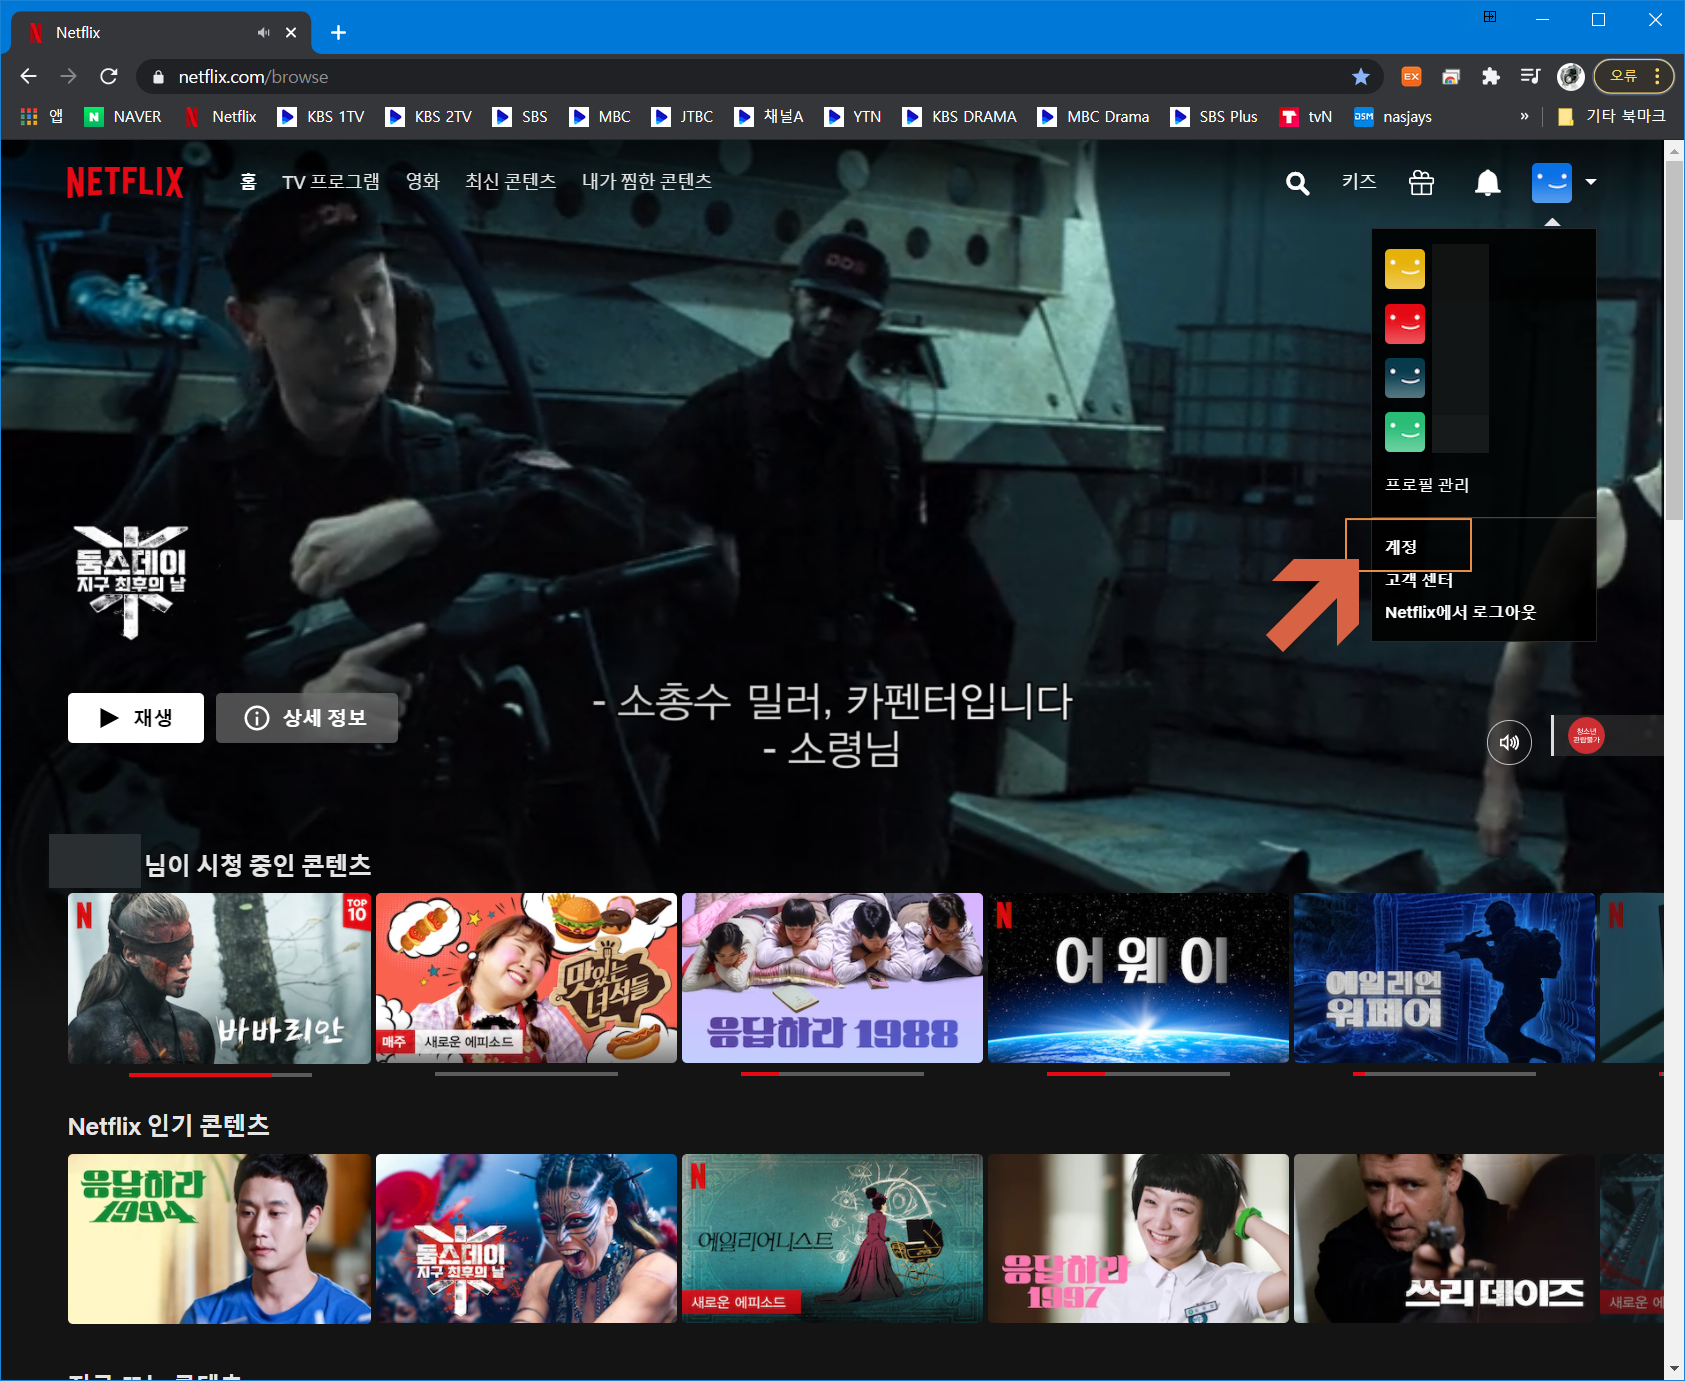Image resolution: width=1685 pixels, height=1381 pixels.
Task: Open the 맛있는 녀석들 thumbnail
Action: (x=526, y=978)
